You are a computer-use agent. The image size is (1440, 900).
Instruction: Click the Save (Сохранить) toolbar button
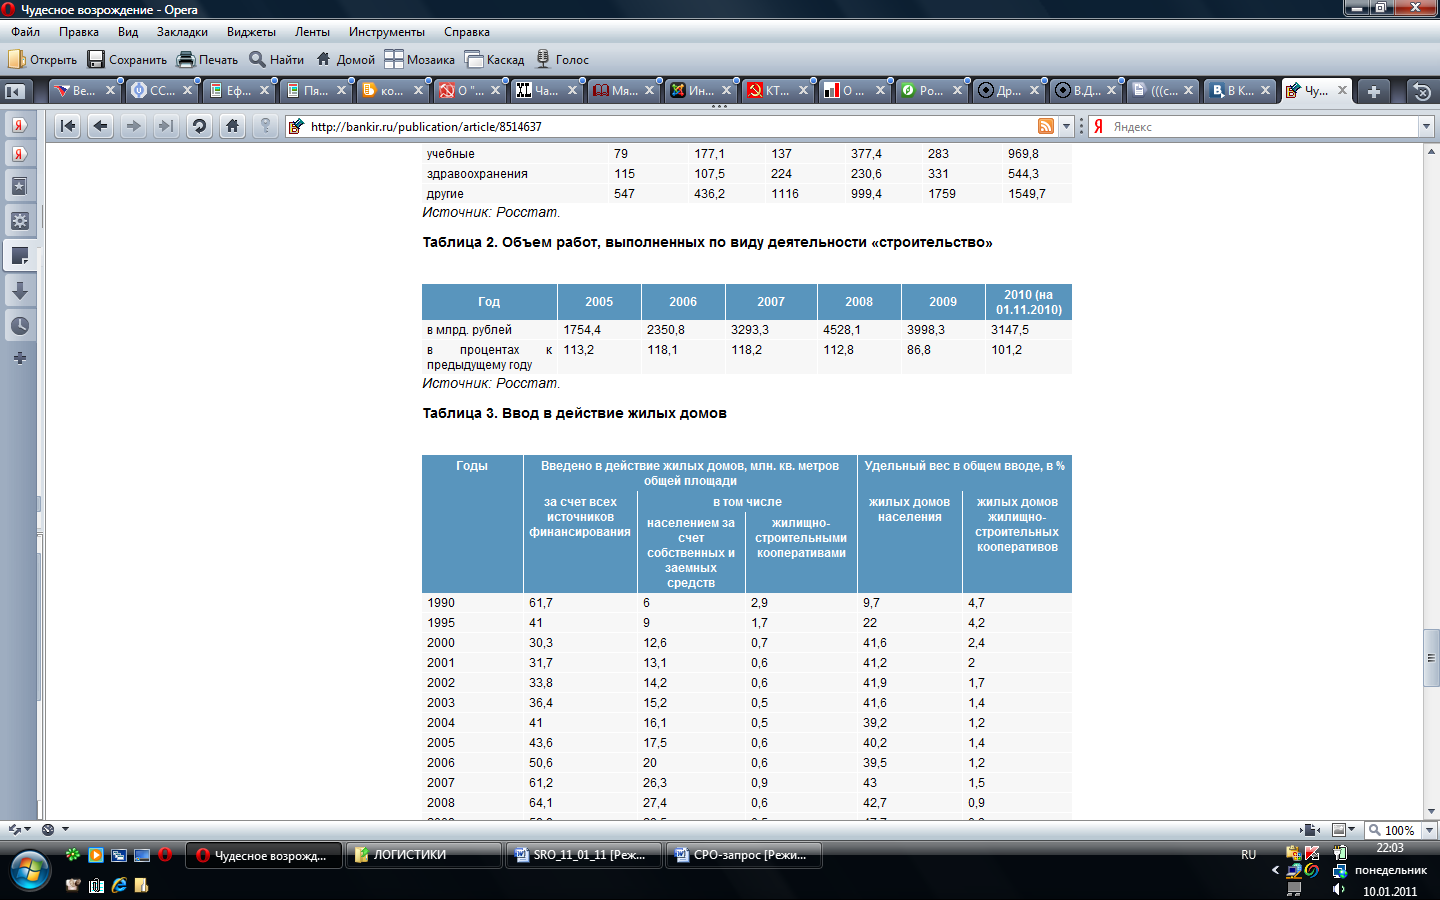click(127, 59)
